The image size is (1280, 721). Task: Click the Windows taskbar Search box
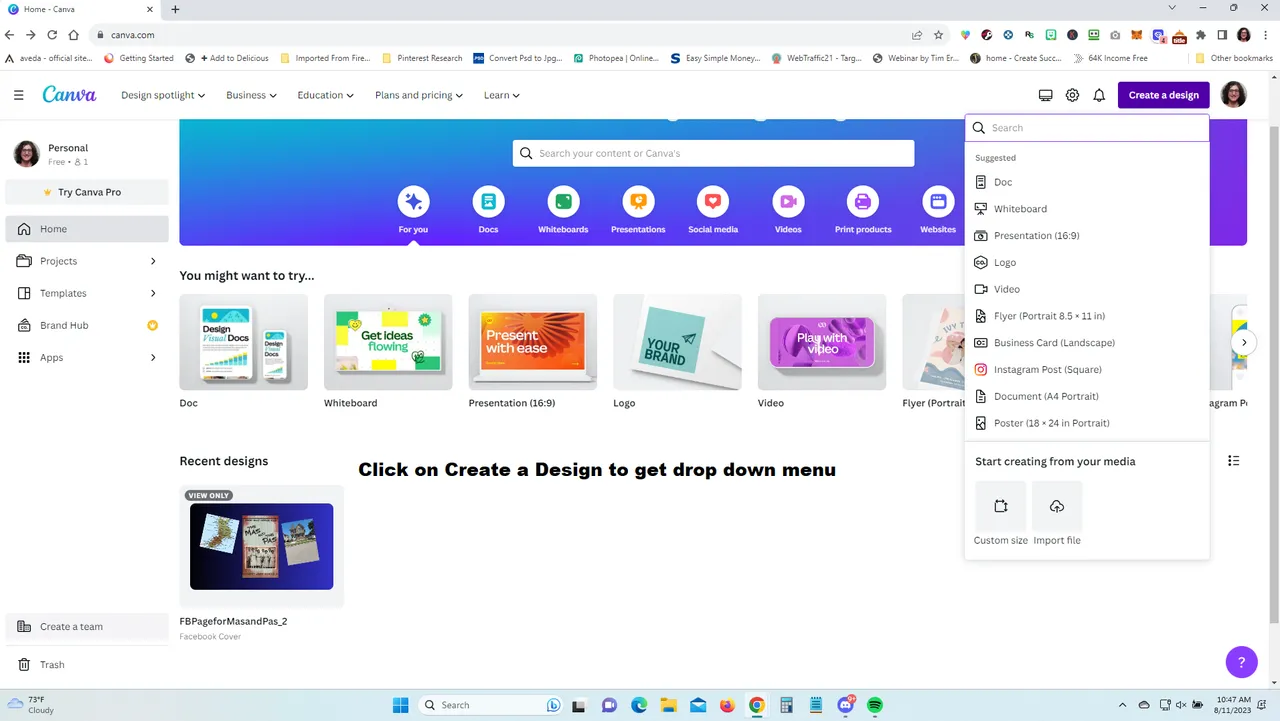click(x=492, y=705)
